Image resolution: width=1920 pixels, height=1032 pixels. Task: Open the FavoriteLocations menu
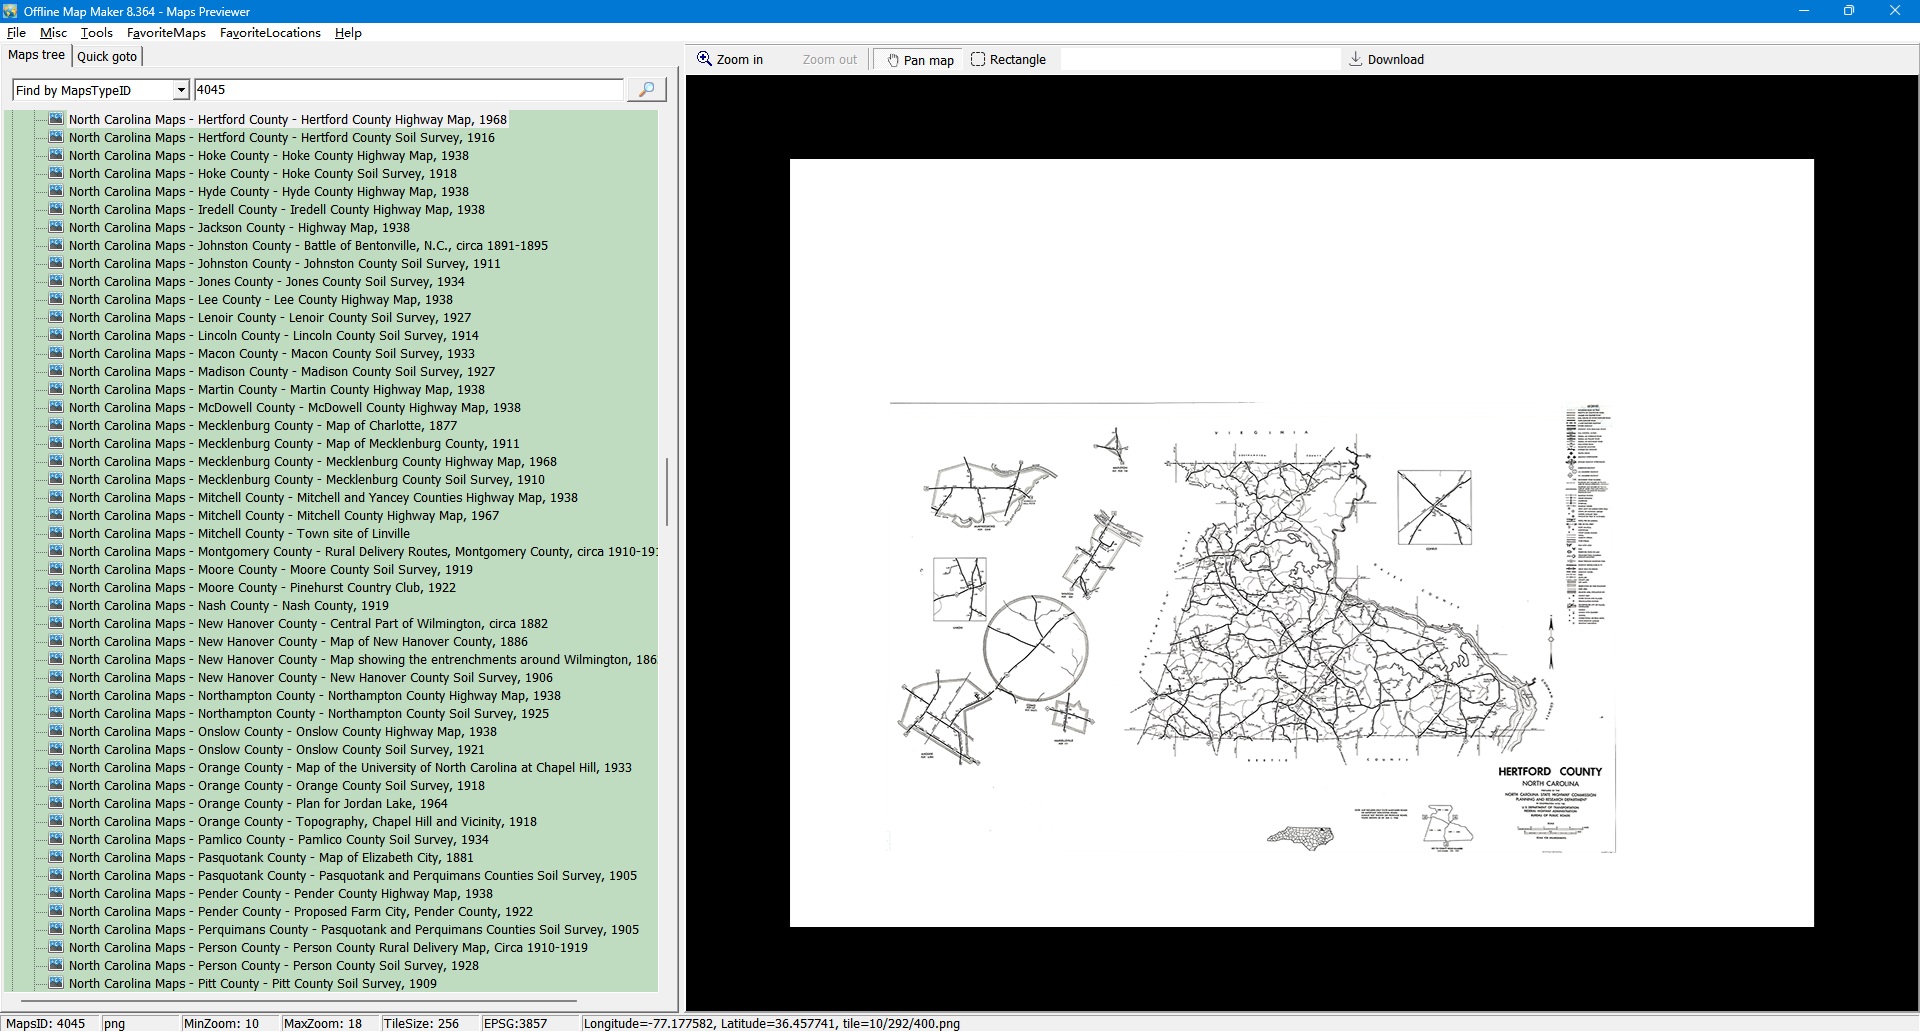(270, 33)
